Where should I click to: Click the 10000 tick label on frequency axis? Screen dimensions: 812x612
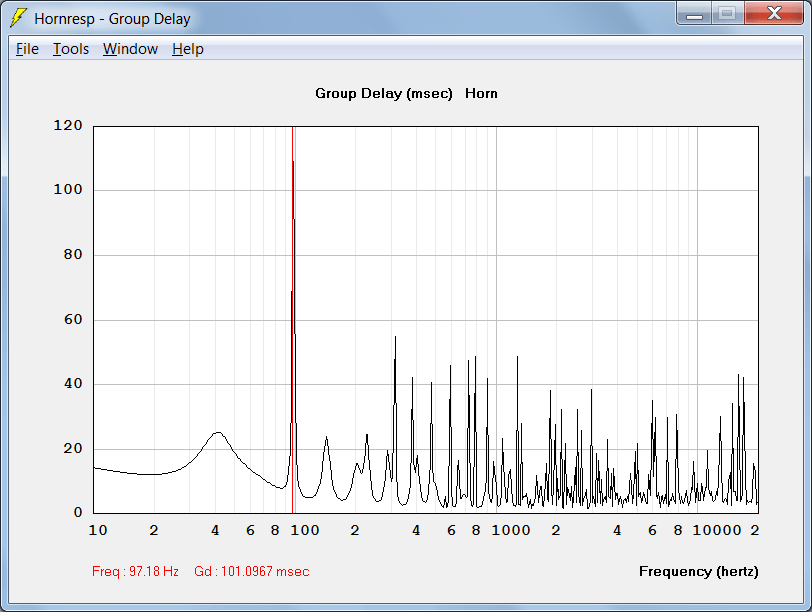tap(717, 530)
